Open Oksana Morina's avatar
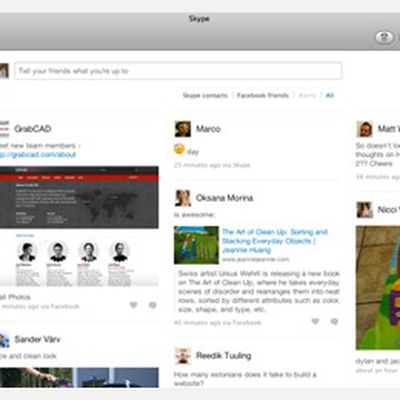400x400 pixels. click(x=183, y=198)
